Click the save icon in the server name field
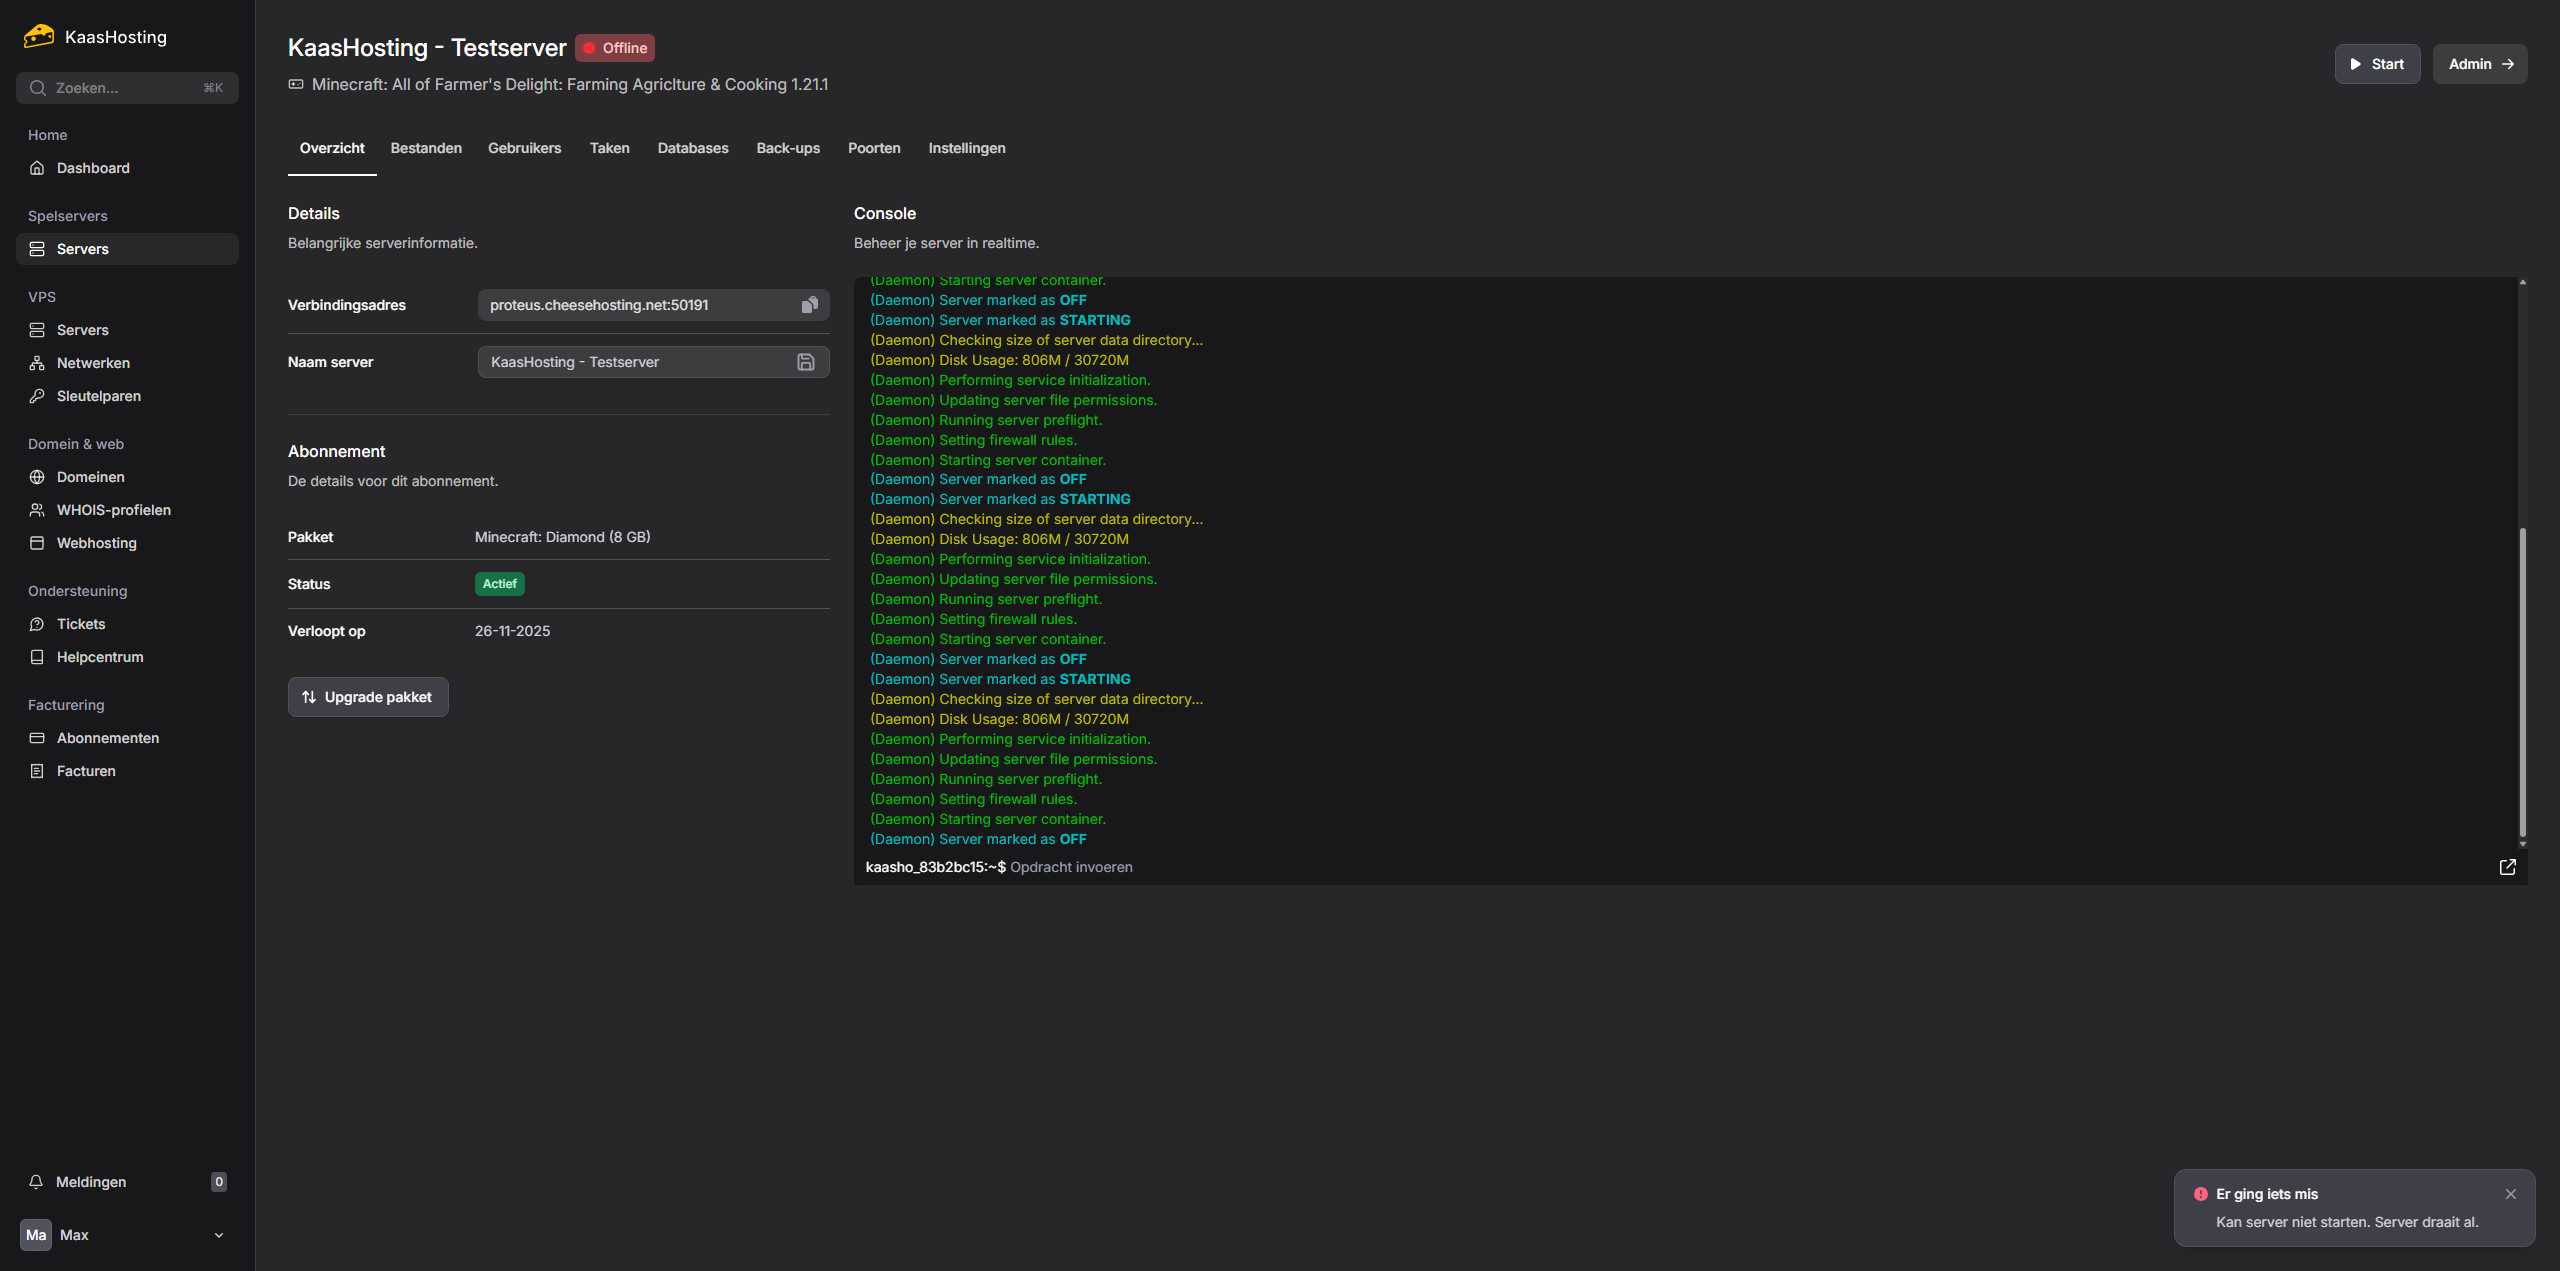2560x1271 pixels. tap(806, 362)
